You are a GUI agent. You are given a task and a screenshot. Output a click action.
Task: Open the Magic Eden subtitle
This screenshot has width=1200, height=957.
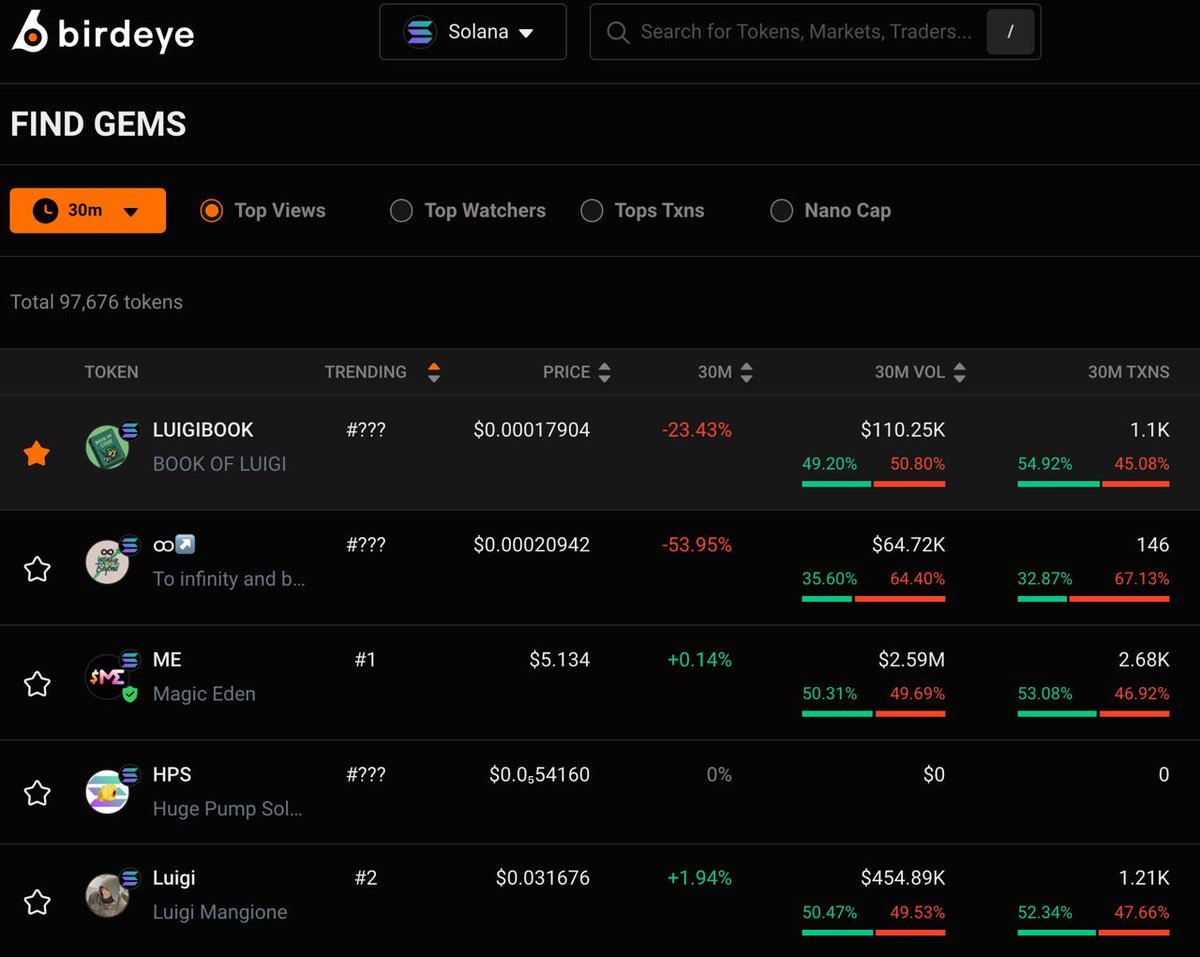point(204,694)
